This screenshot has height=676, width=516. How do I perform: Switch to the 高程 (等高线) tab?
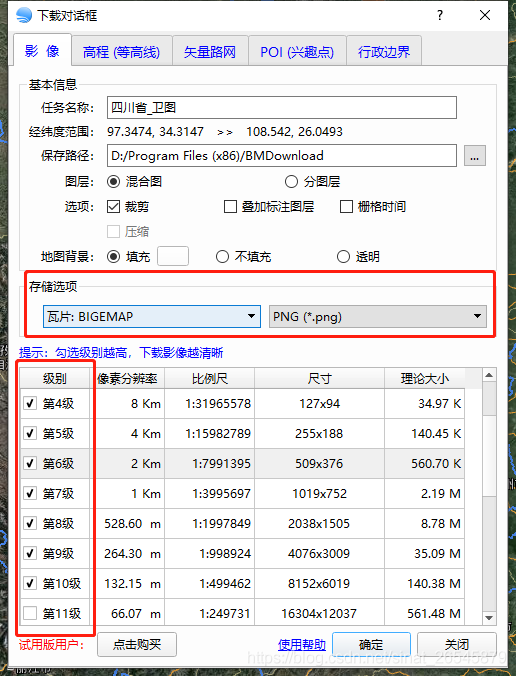122,52
